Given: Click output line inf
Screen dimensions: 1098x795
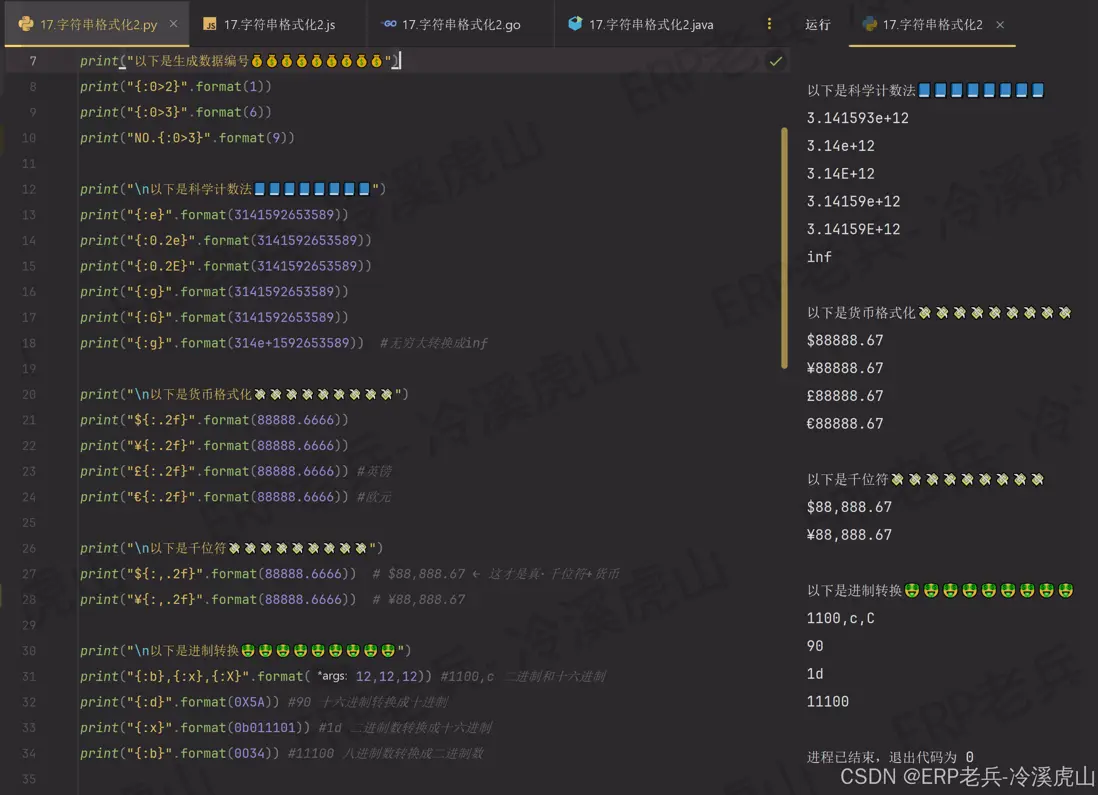Looking at the screenshot, I should coord(819,257).
